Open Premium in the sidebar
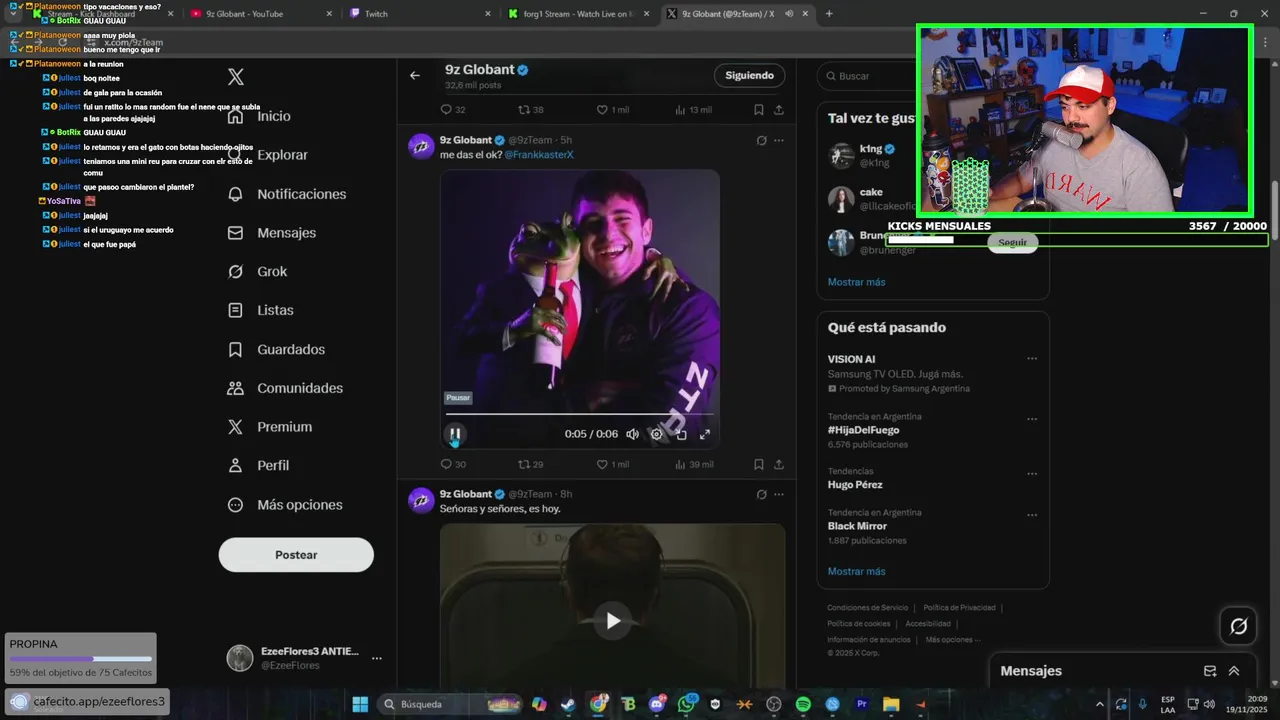Viewport: 1280px width, 720px height. coord(270,427)
